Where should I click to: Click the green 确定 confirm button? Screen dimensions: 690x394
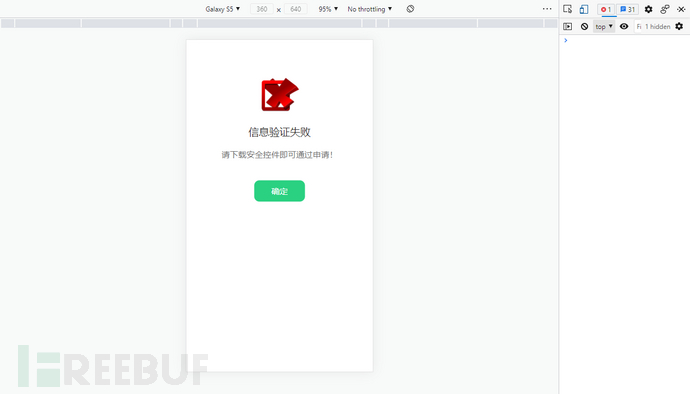(279, 191)
